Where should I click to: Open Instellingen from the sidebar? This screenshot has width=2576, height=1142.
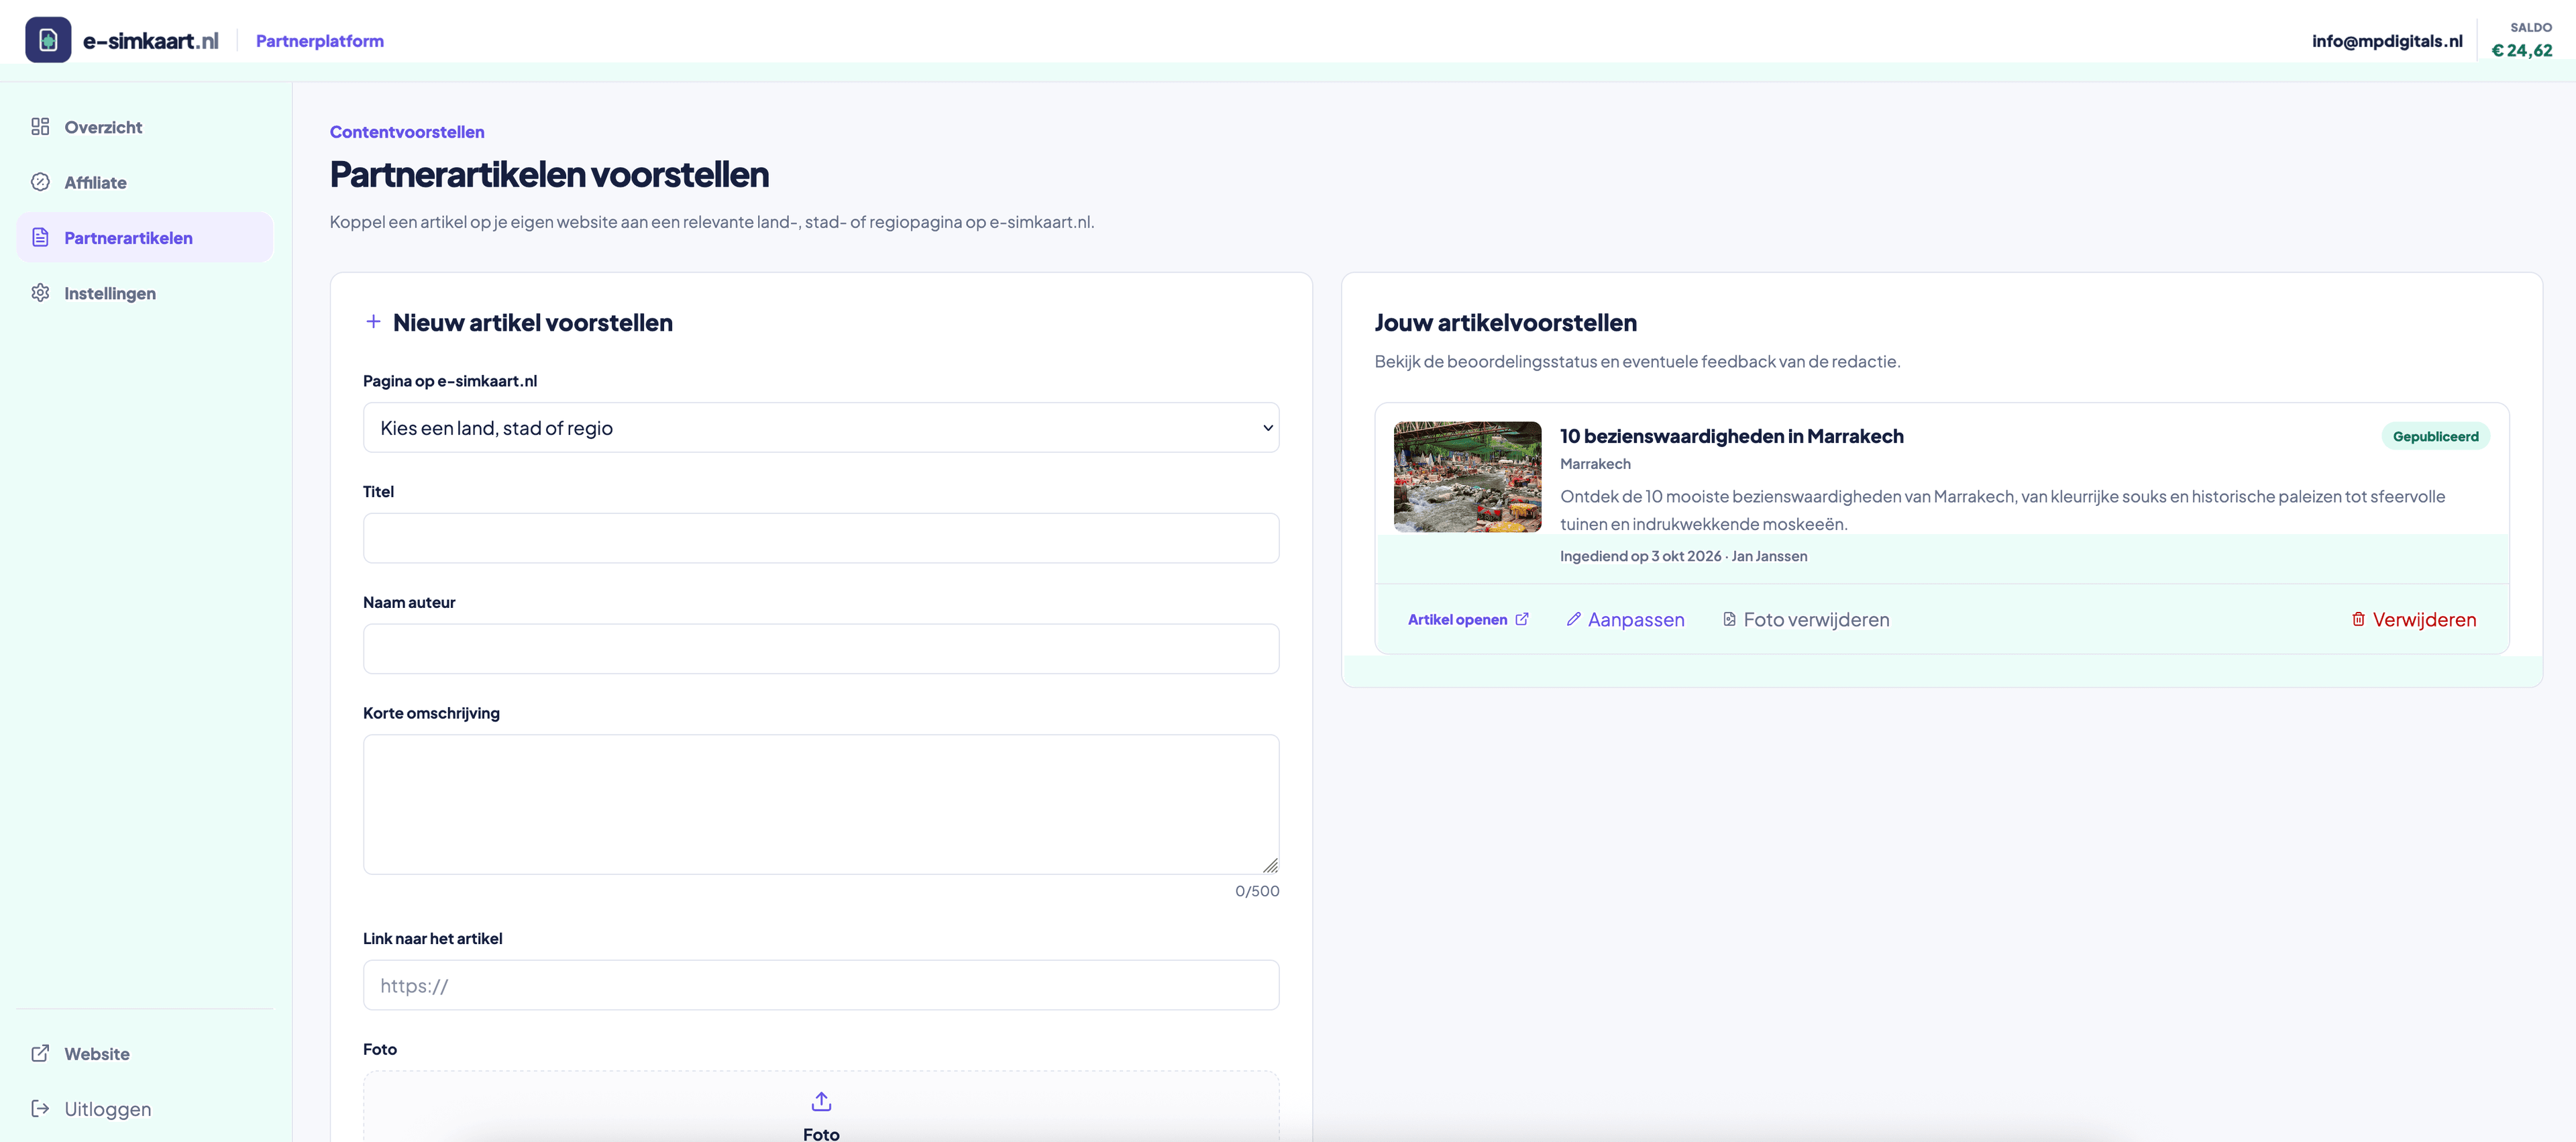(144, 293)
